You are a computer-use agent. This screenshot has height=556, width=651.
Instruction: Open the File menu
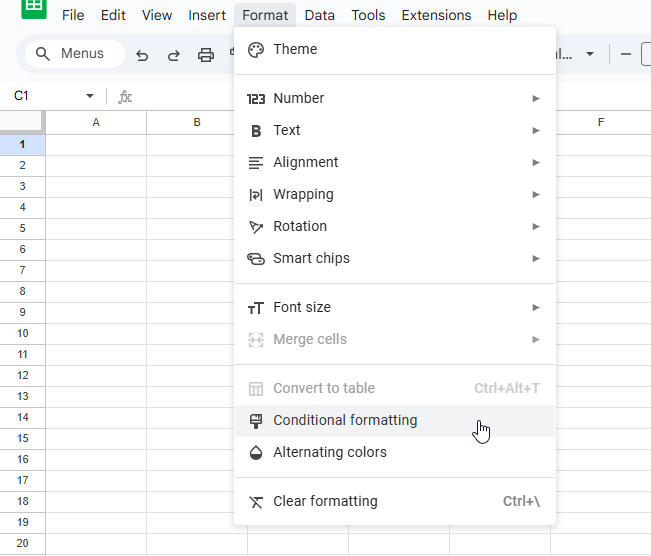(x=73, y=15)
